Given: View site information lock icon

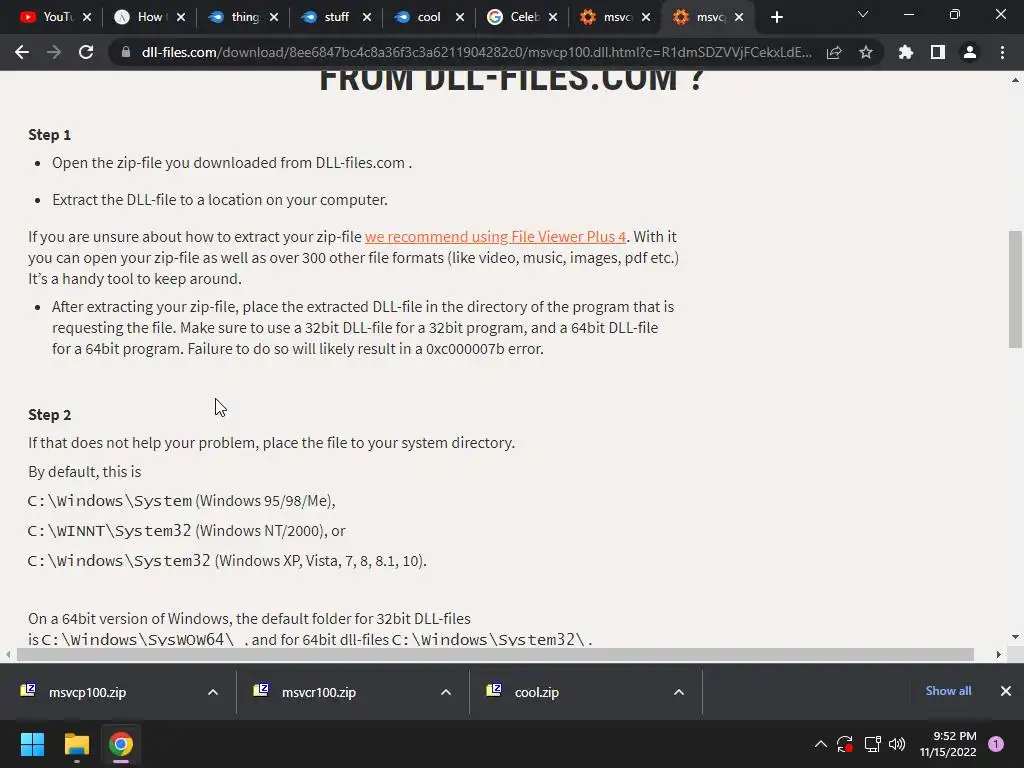Looking at the screenshot, I should [126, 52].
